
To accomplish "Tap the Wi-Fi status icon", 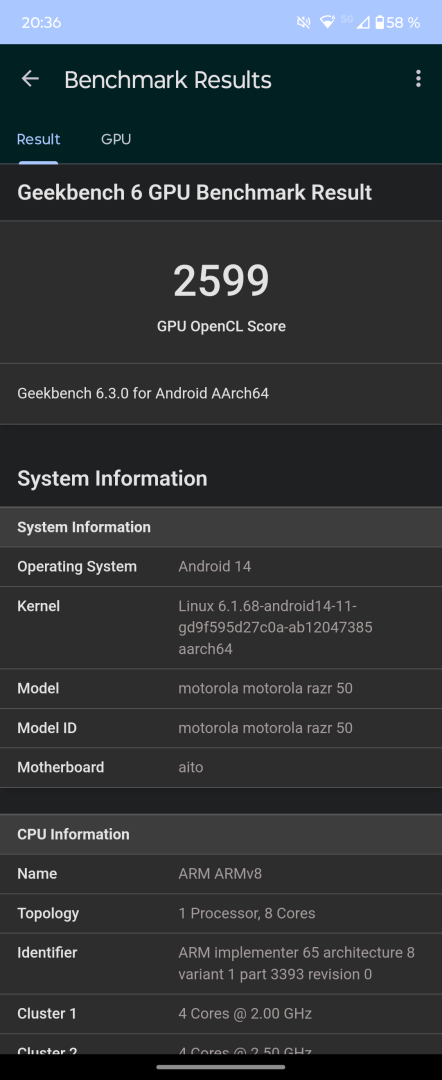I will [328, 23].
